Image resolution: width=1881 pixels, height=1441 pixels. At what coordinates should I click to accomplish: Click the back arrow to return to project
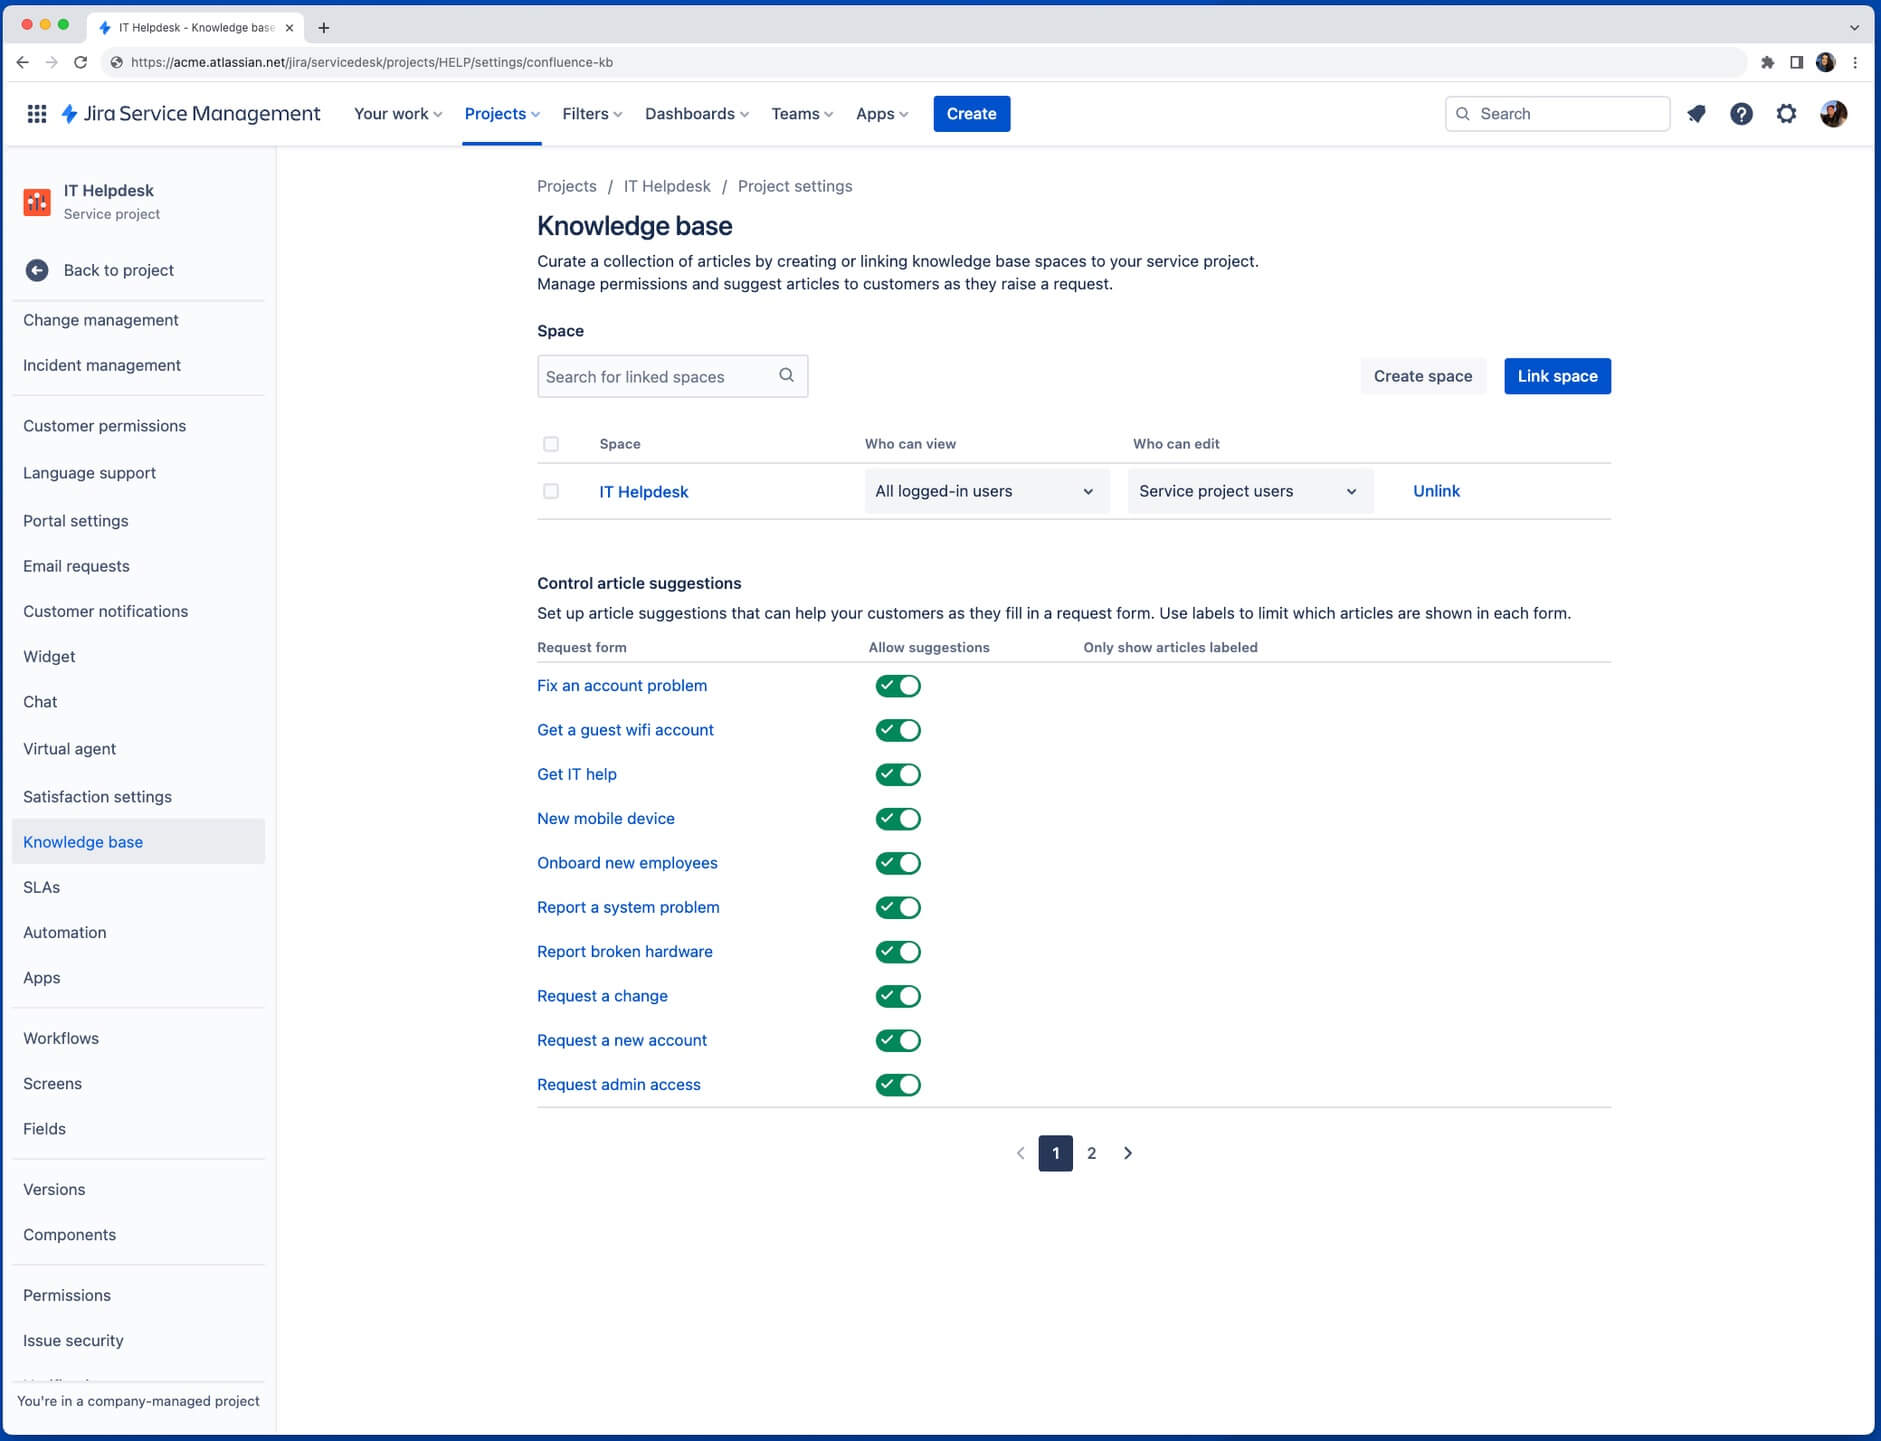click(x=37, y=270)
